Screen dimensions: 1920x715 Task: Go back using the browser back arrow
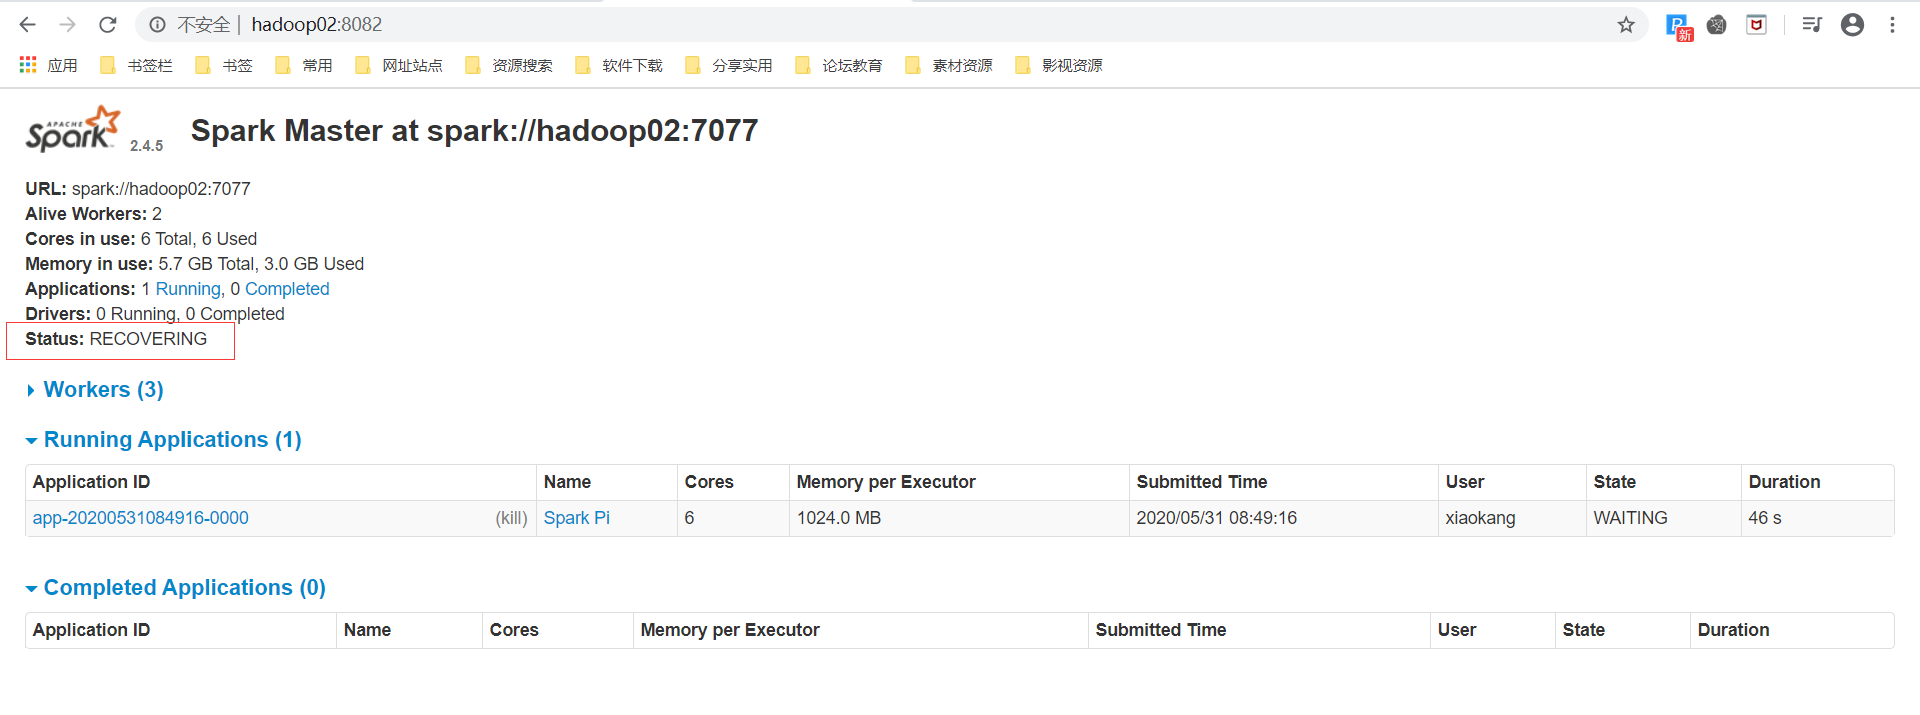28,25
